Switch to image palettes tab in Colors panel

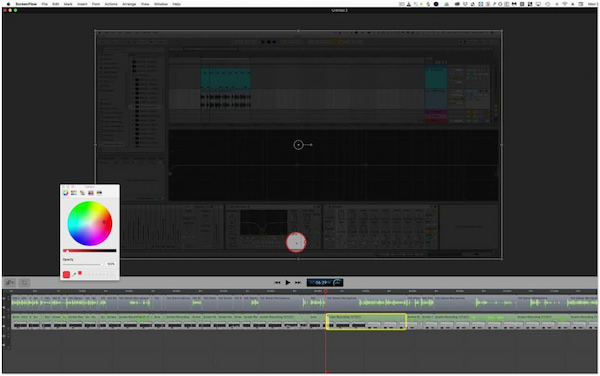pos(91,193)
